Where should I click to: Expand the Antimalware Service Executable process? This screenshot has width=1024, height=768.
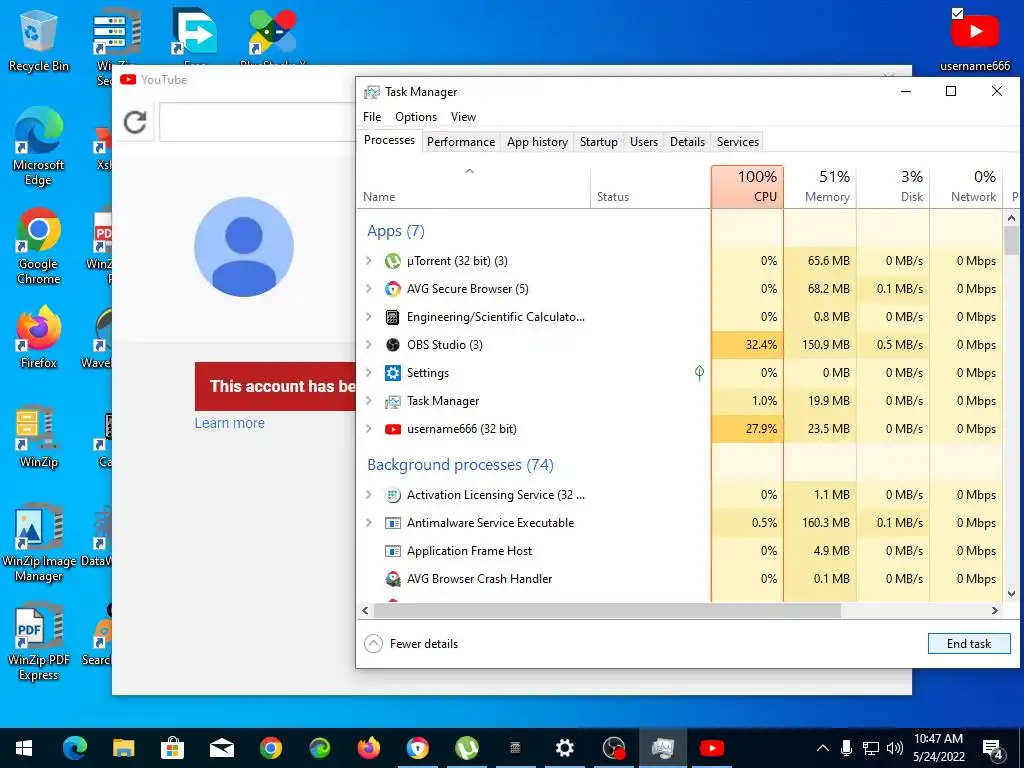369,523
